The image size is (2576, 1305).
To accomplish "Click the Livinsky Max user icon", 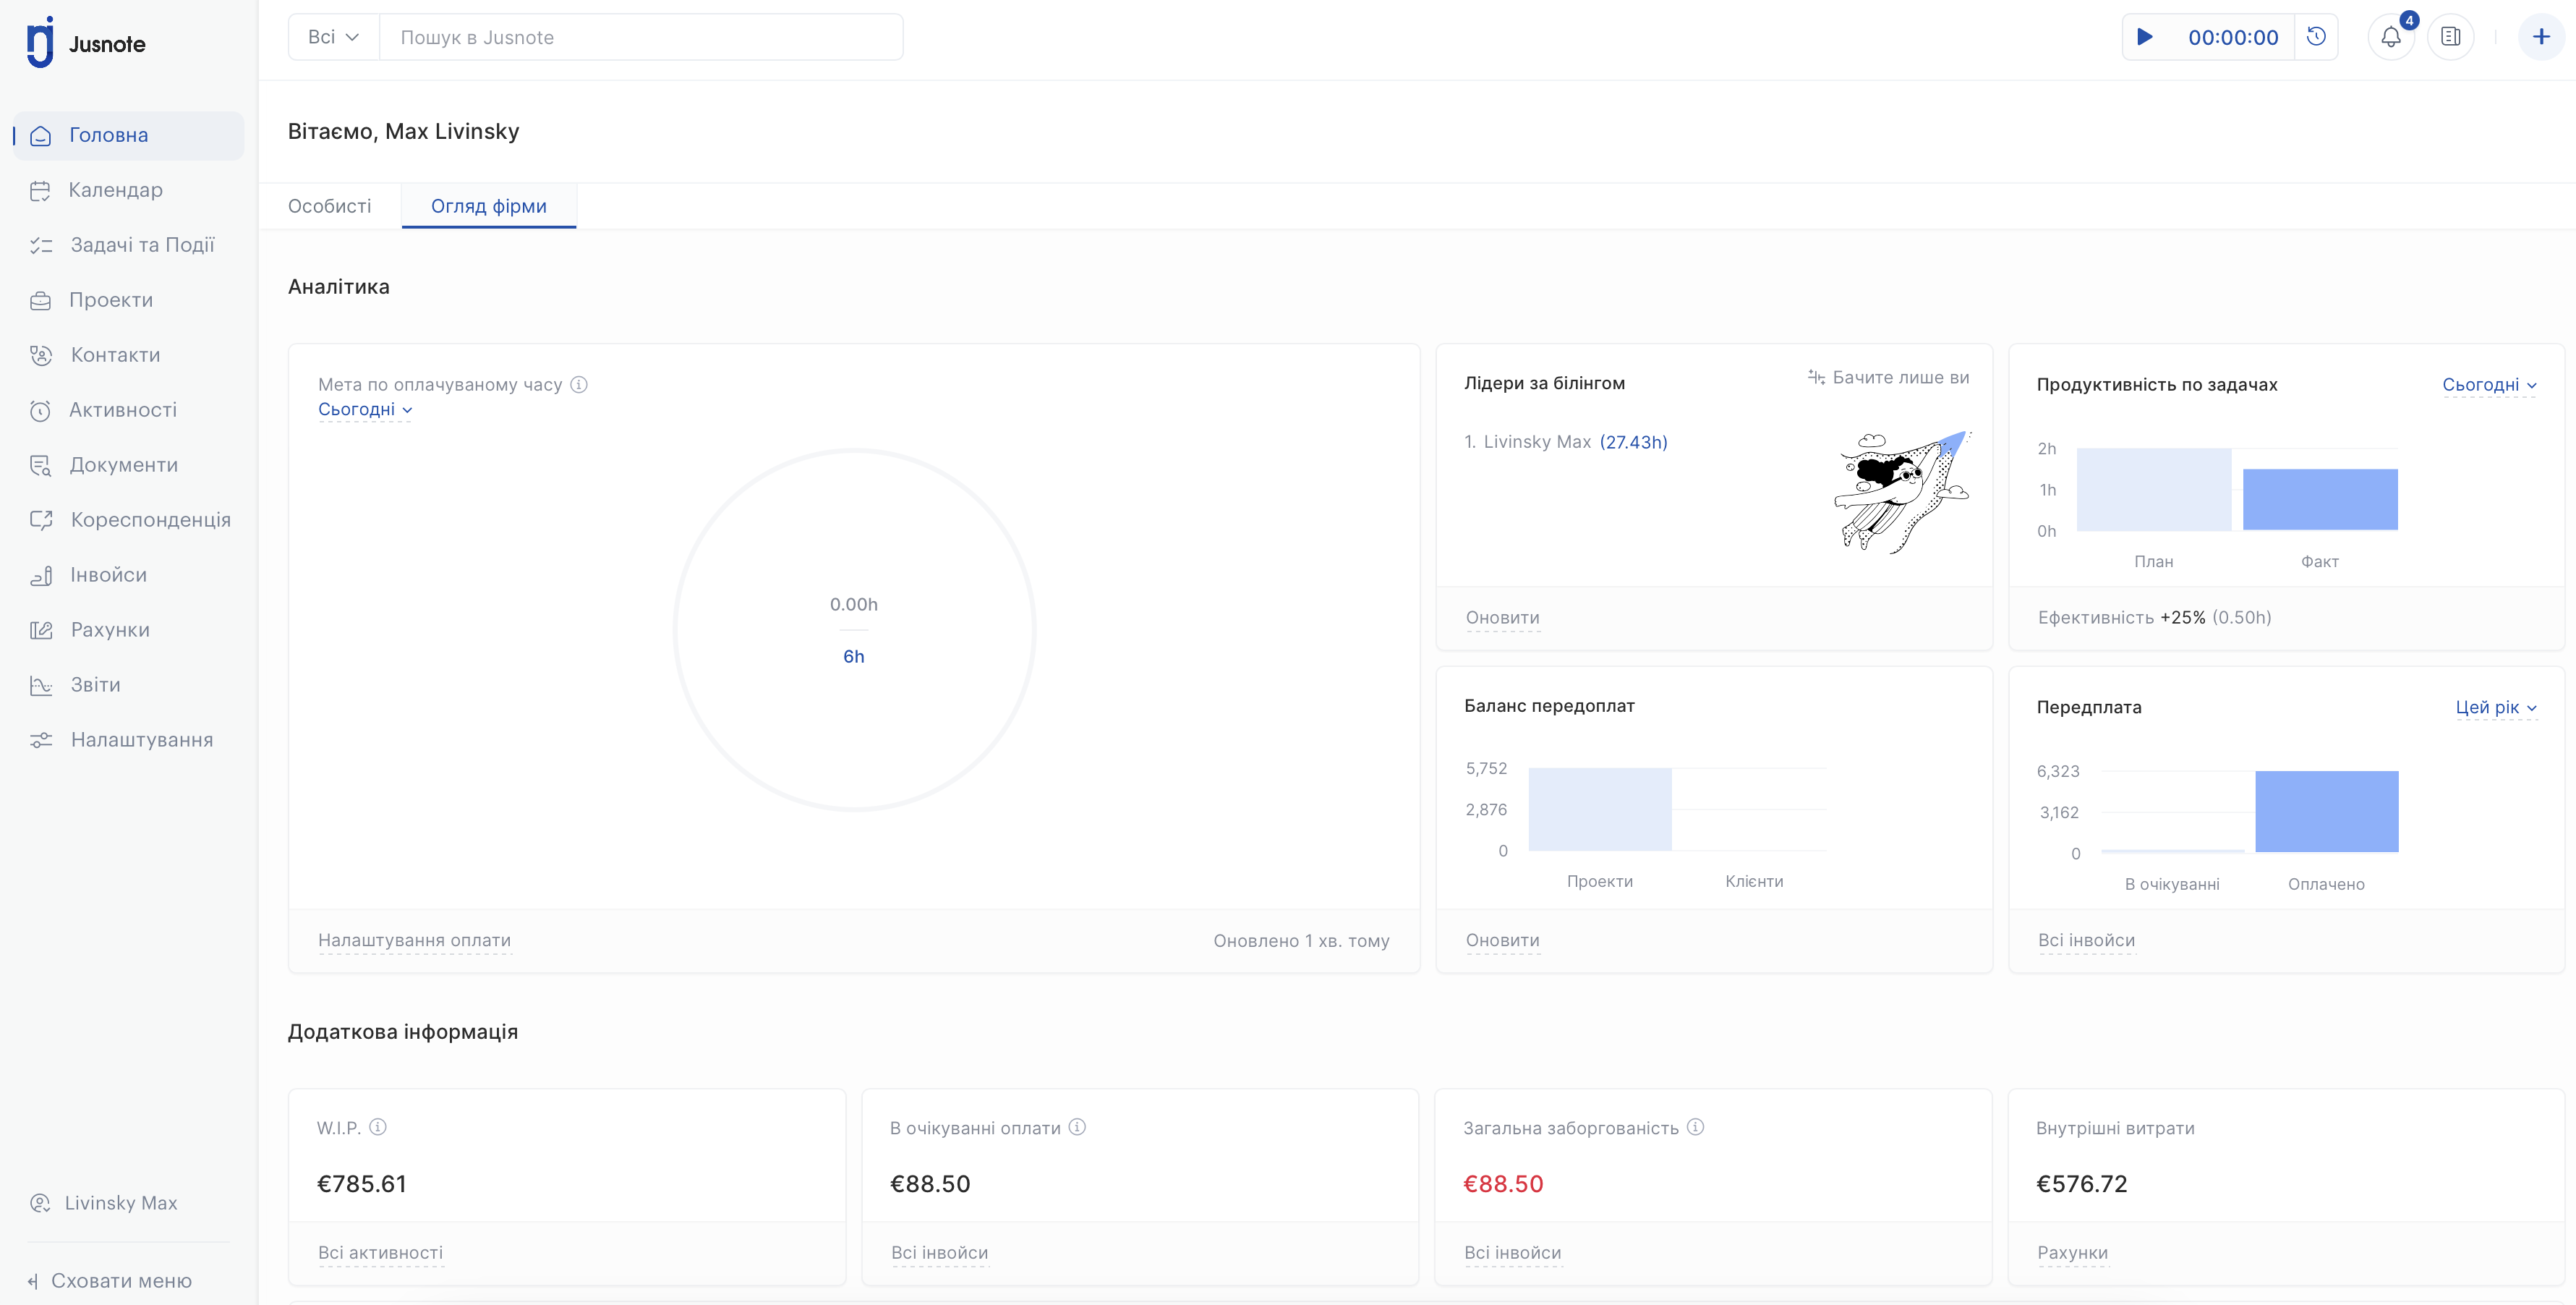I will [x=40, y=1203].
